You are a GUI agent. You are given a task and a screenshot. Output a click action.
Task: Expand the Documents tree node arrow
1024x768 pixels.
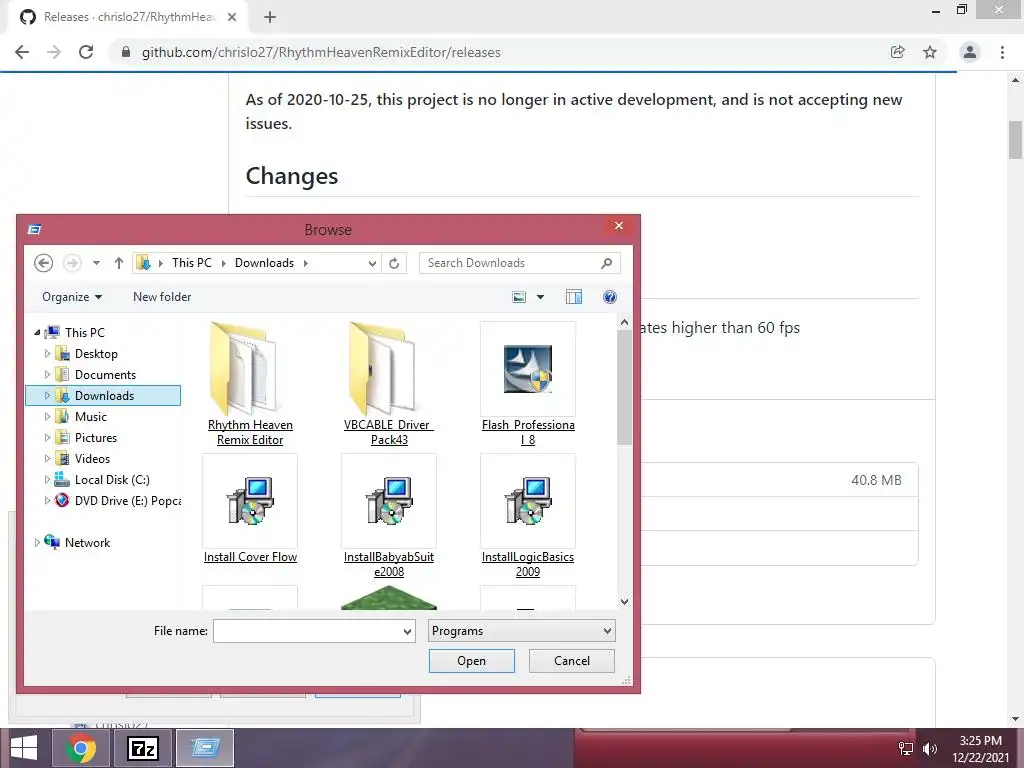tap(47, 375)
